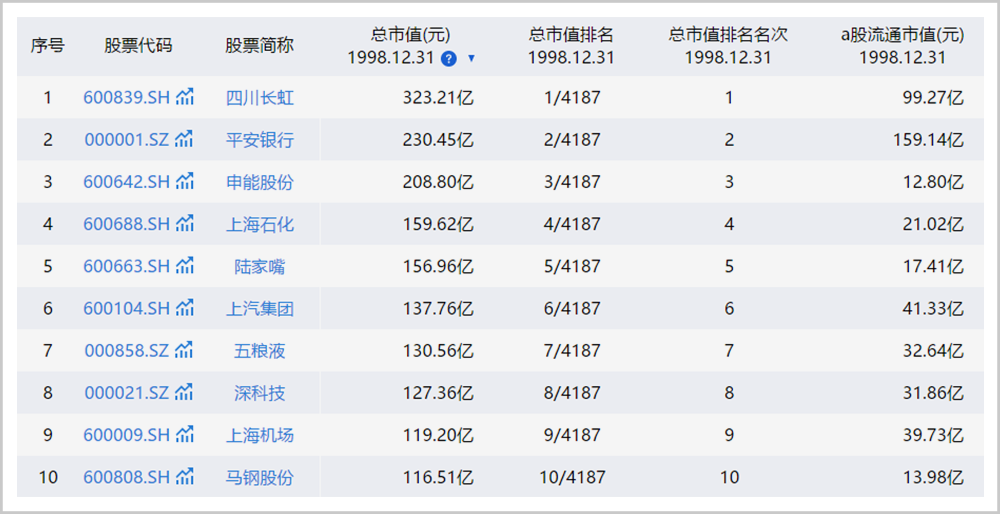Image resolution: width=1000 pixels, height=514 pixels.
Task: Open stock code link 600642.SH
Action: click(x=127, y=182)
